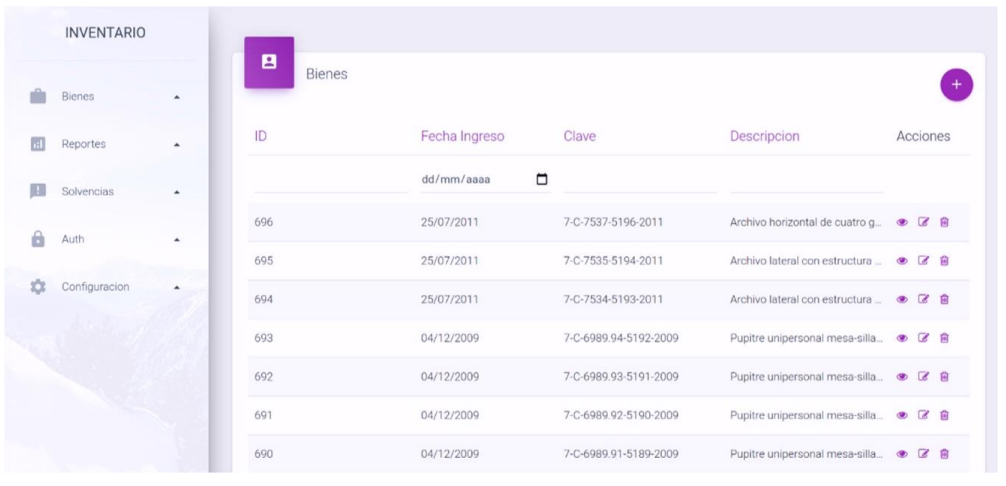Delete the record with ID 692

coord(944,376)
